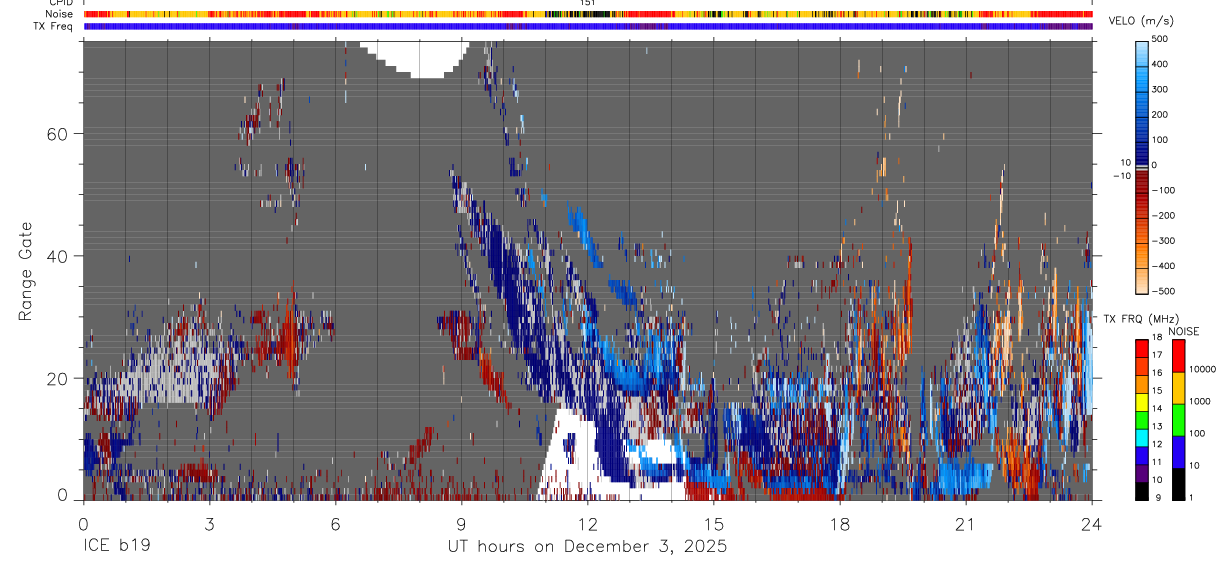Click the noise legend '1000' tick label
Image resolution: width=1228 pixels, height=567 pixels.
(x=1201, y=401)
